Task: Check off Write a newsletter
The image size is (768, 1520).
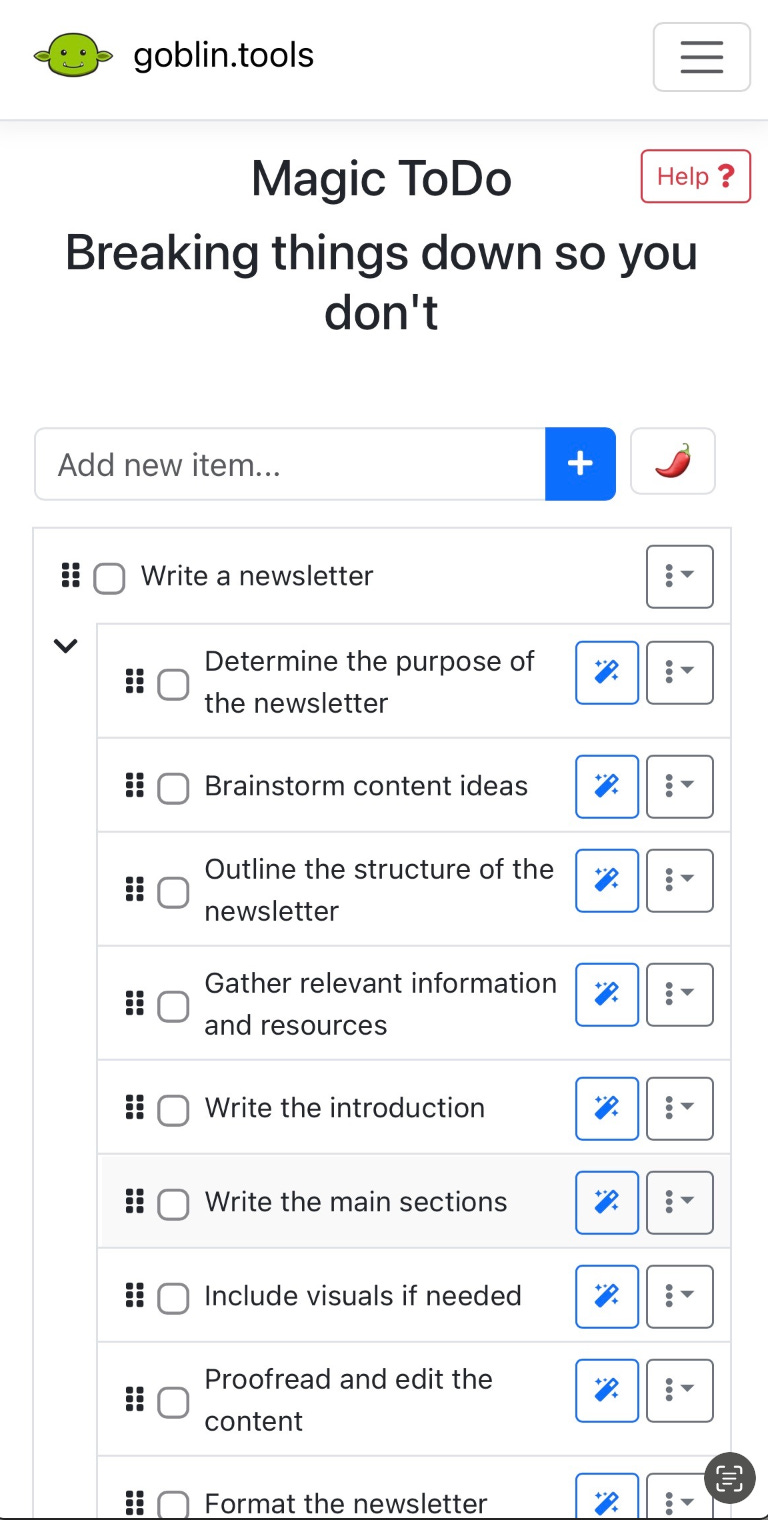Action: click(x=109, y=578)
